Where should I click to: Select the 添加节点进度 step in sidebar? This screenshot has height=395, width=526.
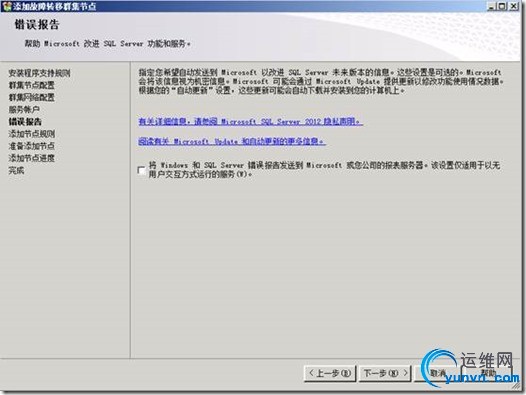click(x=32, y=158)
